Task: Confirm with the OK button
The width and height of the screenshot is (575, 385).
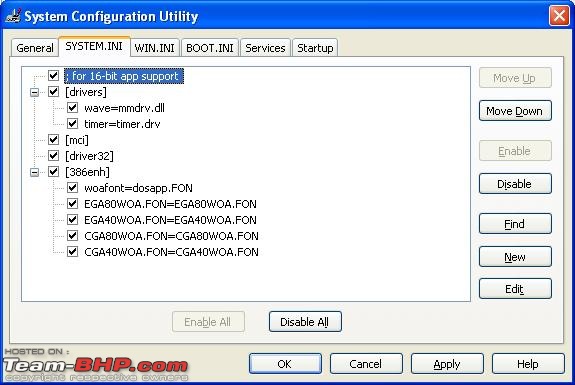Action: click(x=285, y=364)
